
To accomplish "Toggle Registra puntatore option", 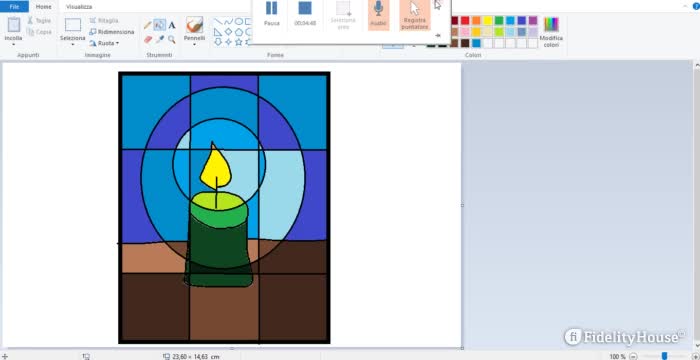I will click(415, 15).
